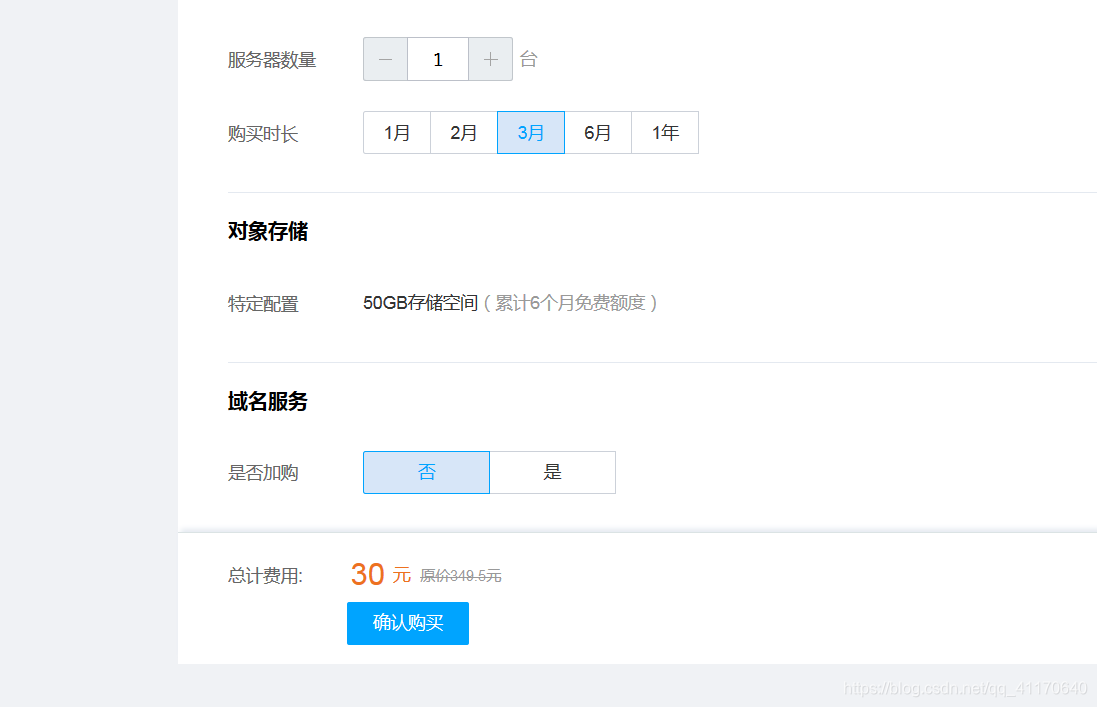Click the 30 元 total price

[x=381, y=575]
